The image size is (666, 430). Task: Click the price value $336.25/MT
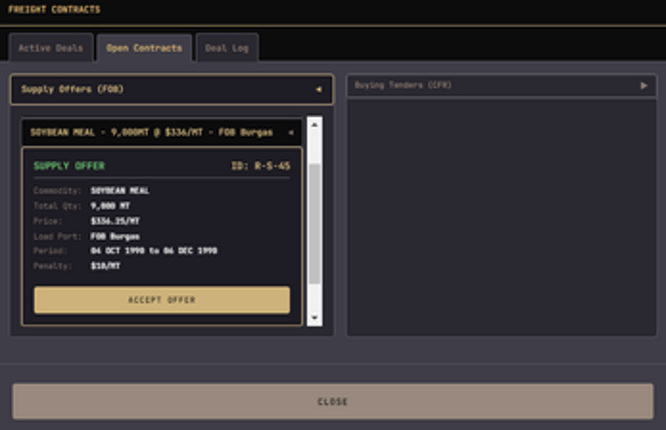(115, 220)
